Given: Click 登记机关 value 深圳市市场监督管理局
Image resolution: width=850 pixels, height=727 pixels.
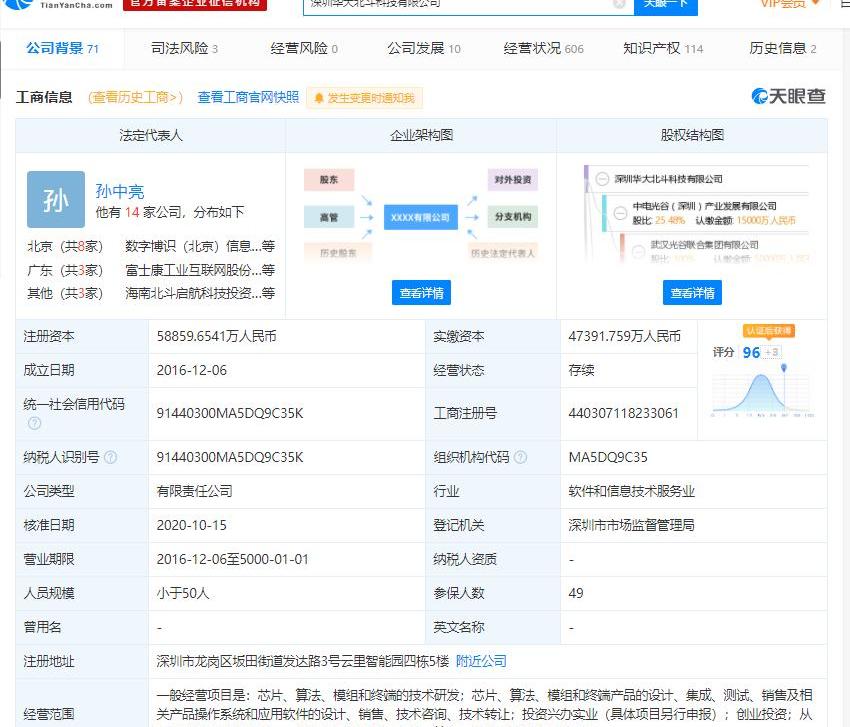Looking at the screenshot, I should 632,525.
